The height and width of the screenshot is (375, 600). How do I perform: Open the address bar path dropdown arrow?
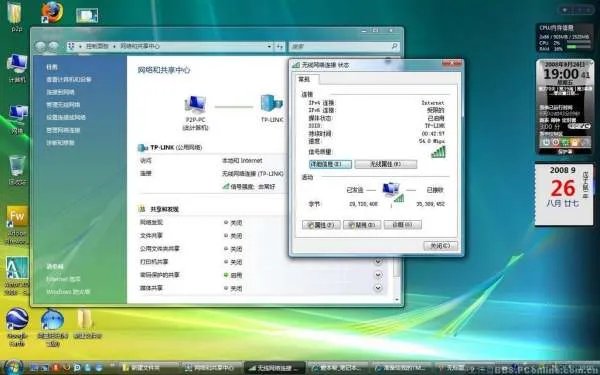coord(269,46)
